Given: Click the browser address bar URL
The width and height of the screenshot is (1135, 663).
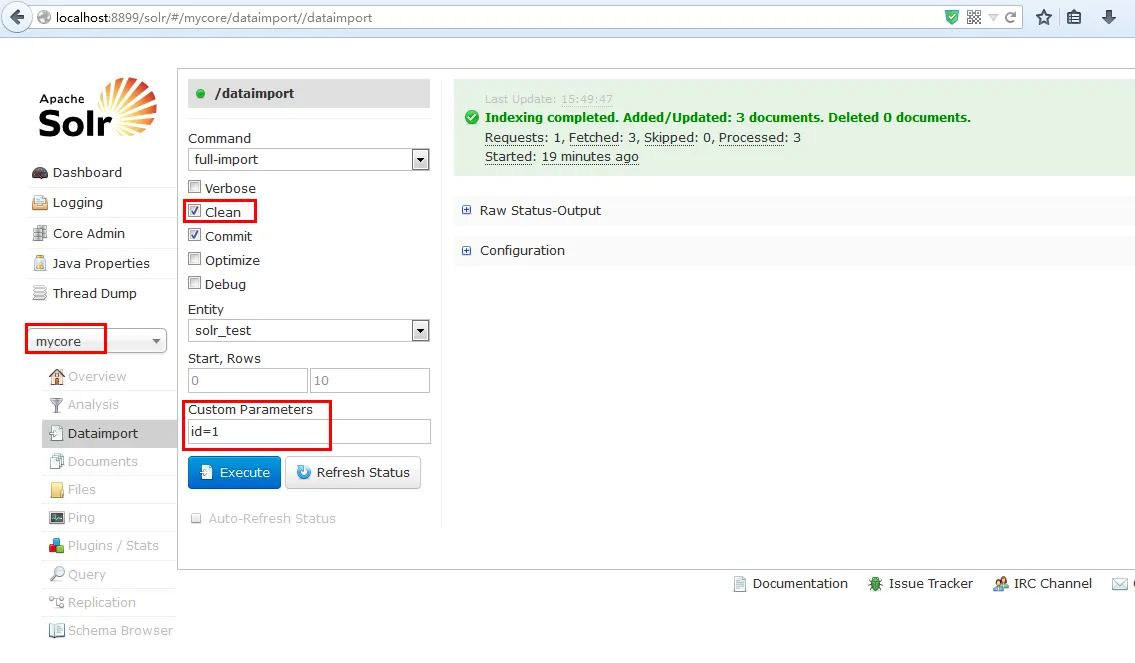Looking at the screenshot, I should coord(214,17).
